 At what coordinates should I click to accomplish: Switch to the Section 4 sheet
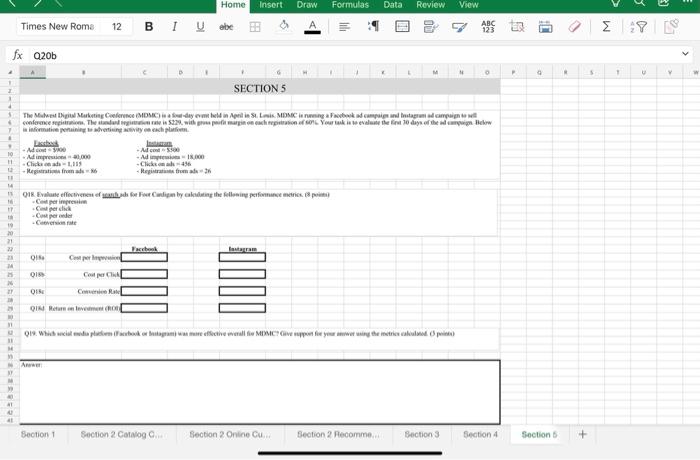coord(480,434)
